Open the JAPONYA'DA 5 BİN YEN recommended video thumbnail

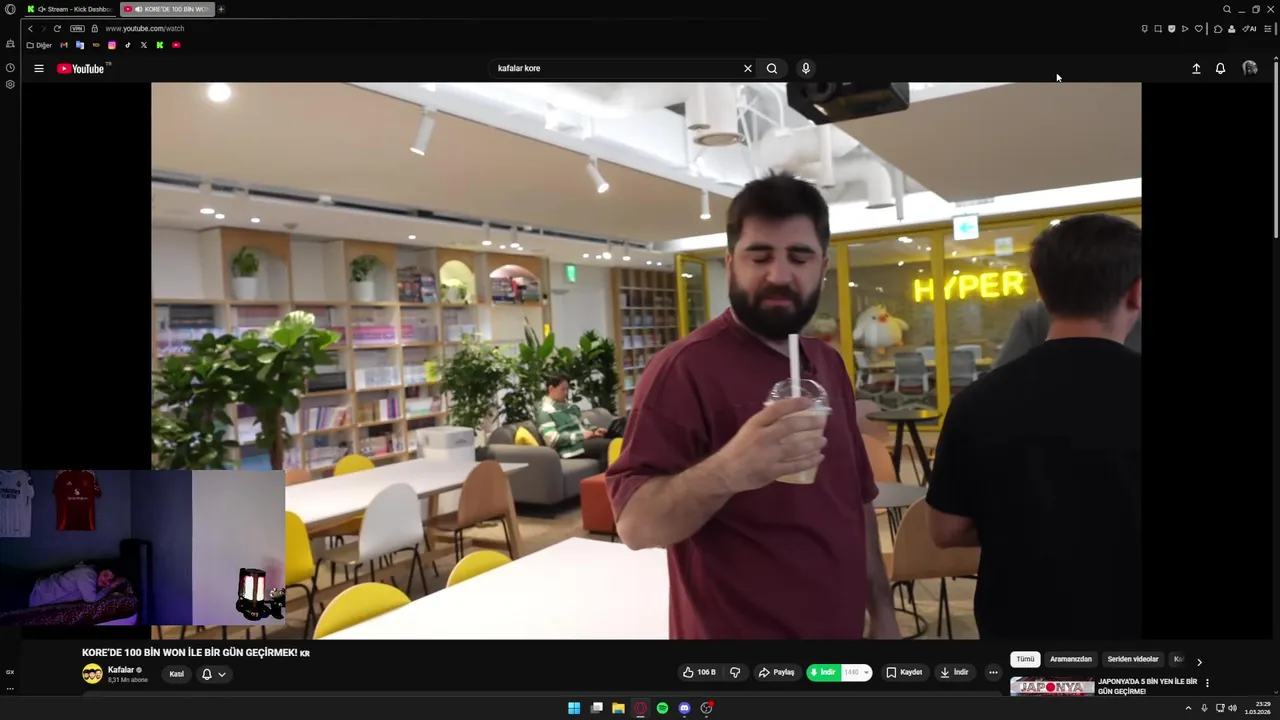click(1052, 687)
